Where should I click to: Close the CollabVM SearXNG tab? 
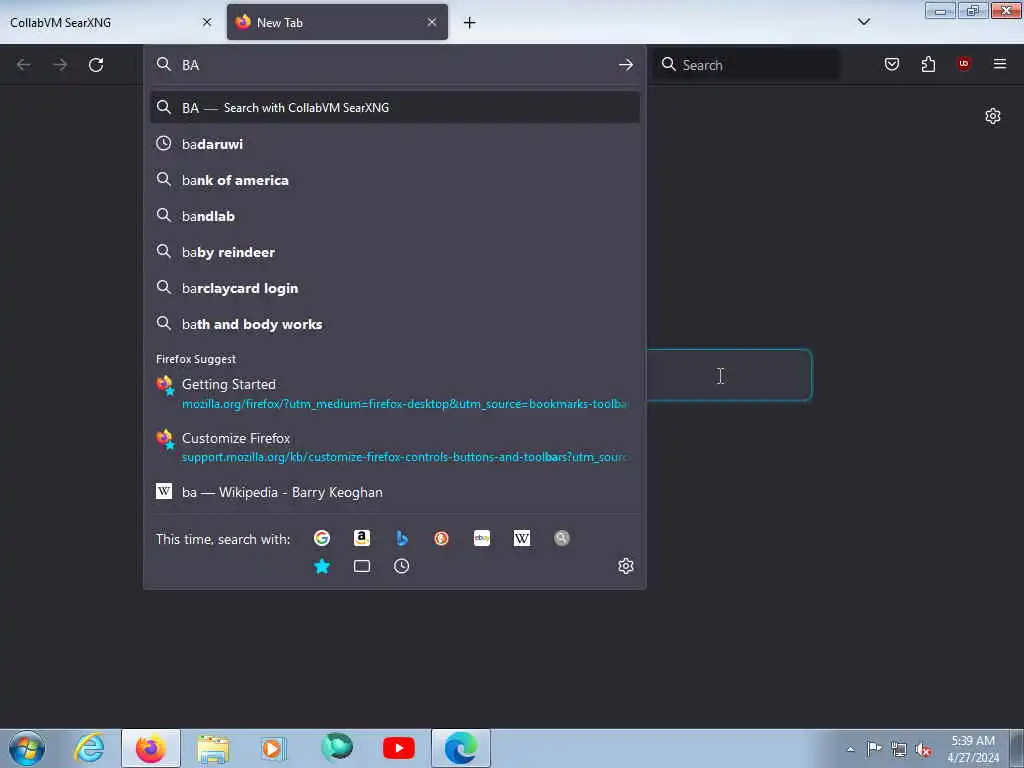pyautogui.click(x=207, y=22)
